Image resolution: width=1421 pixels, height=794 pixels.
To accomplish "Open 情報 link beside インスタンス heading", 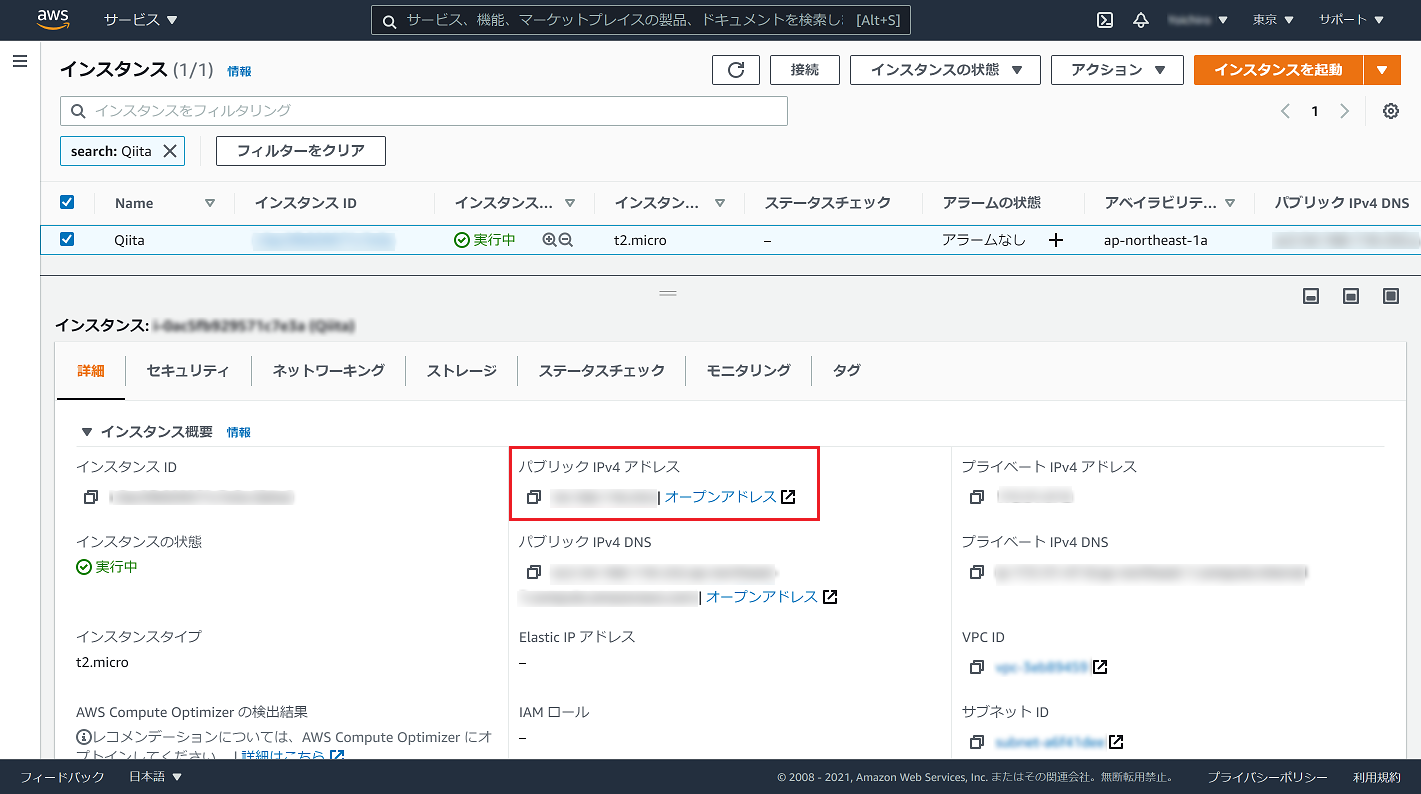I will click(x=239, y=72).
